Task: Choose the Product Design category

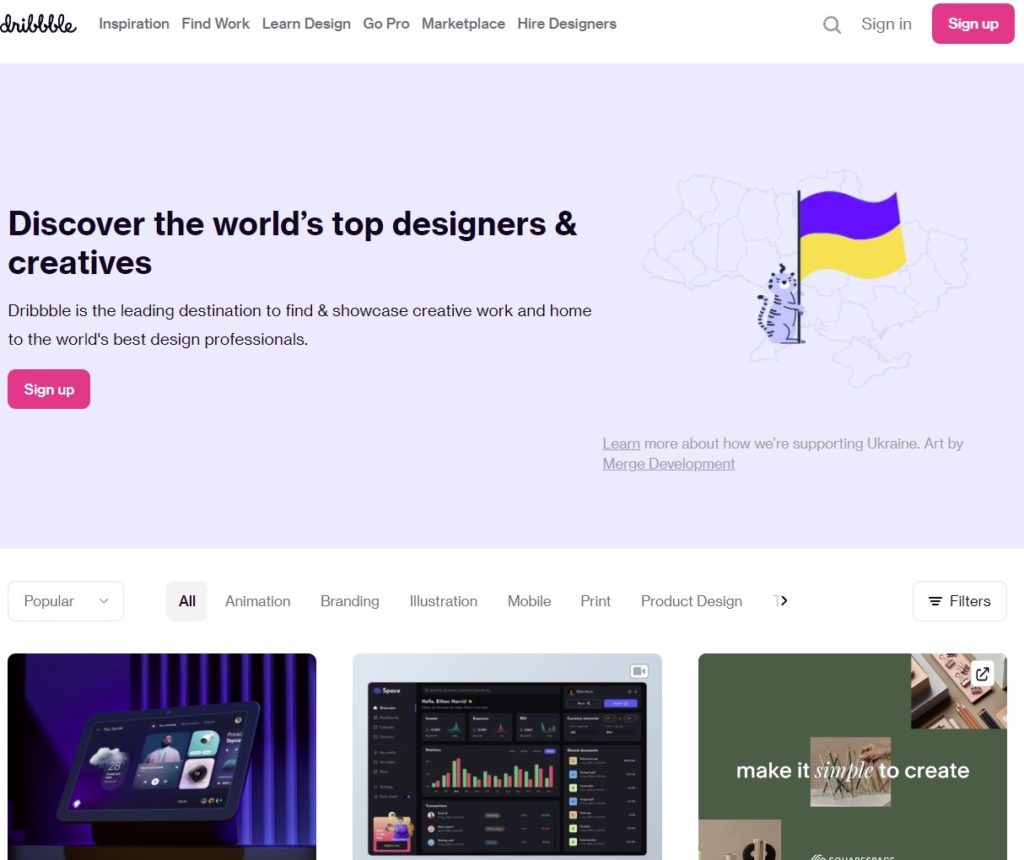Action: coord(691,601)
